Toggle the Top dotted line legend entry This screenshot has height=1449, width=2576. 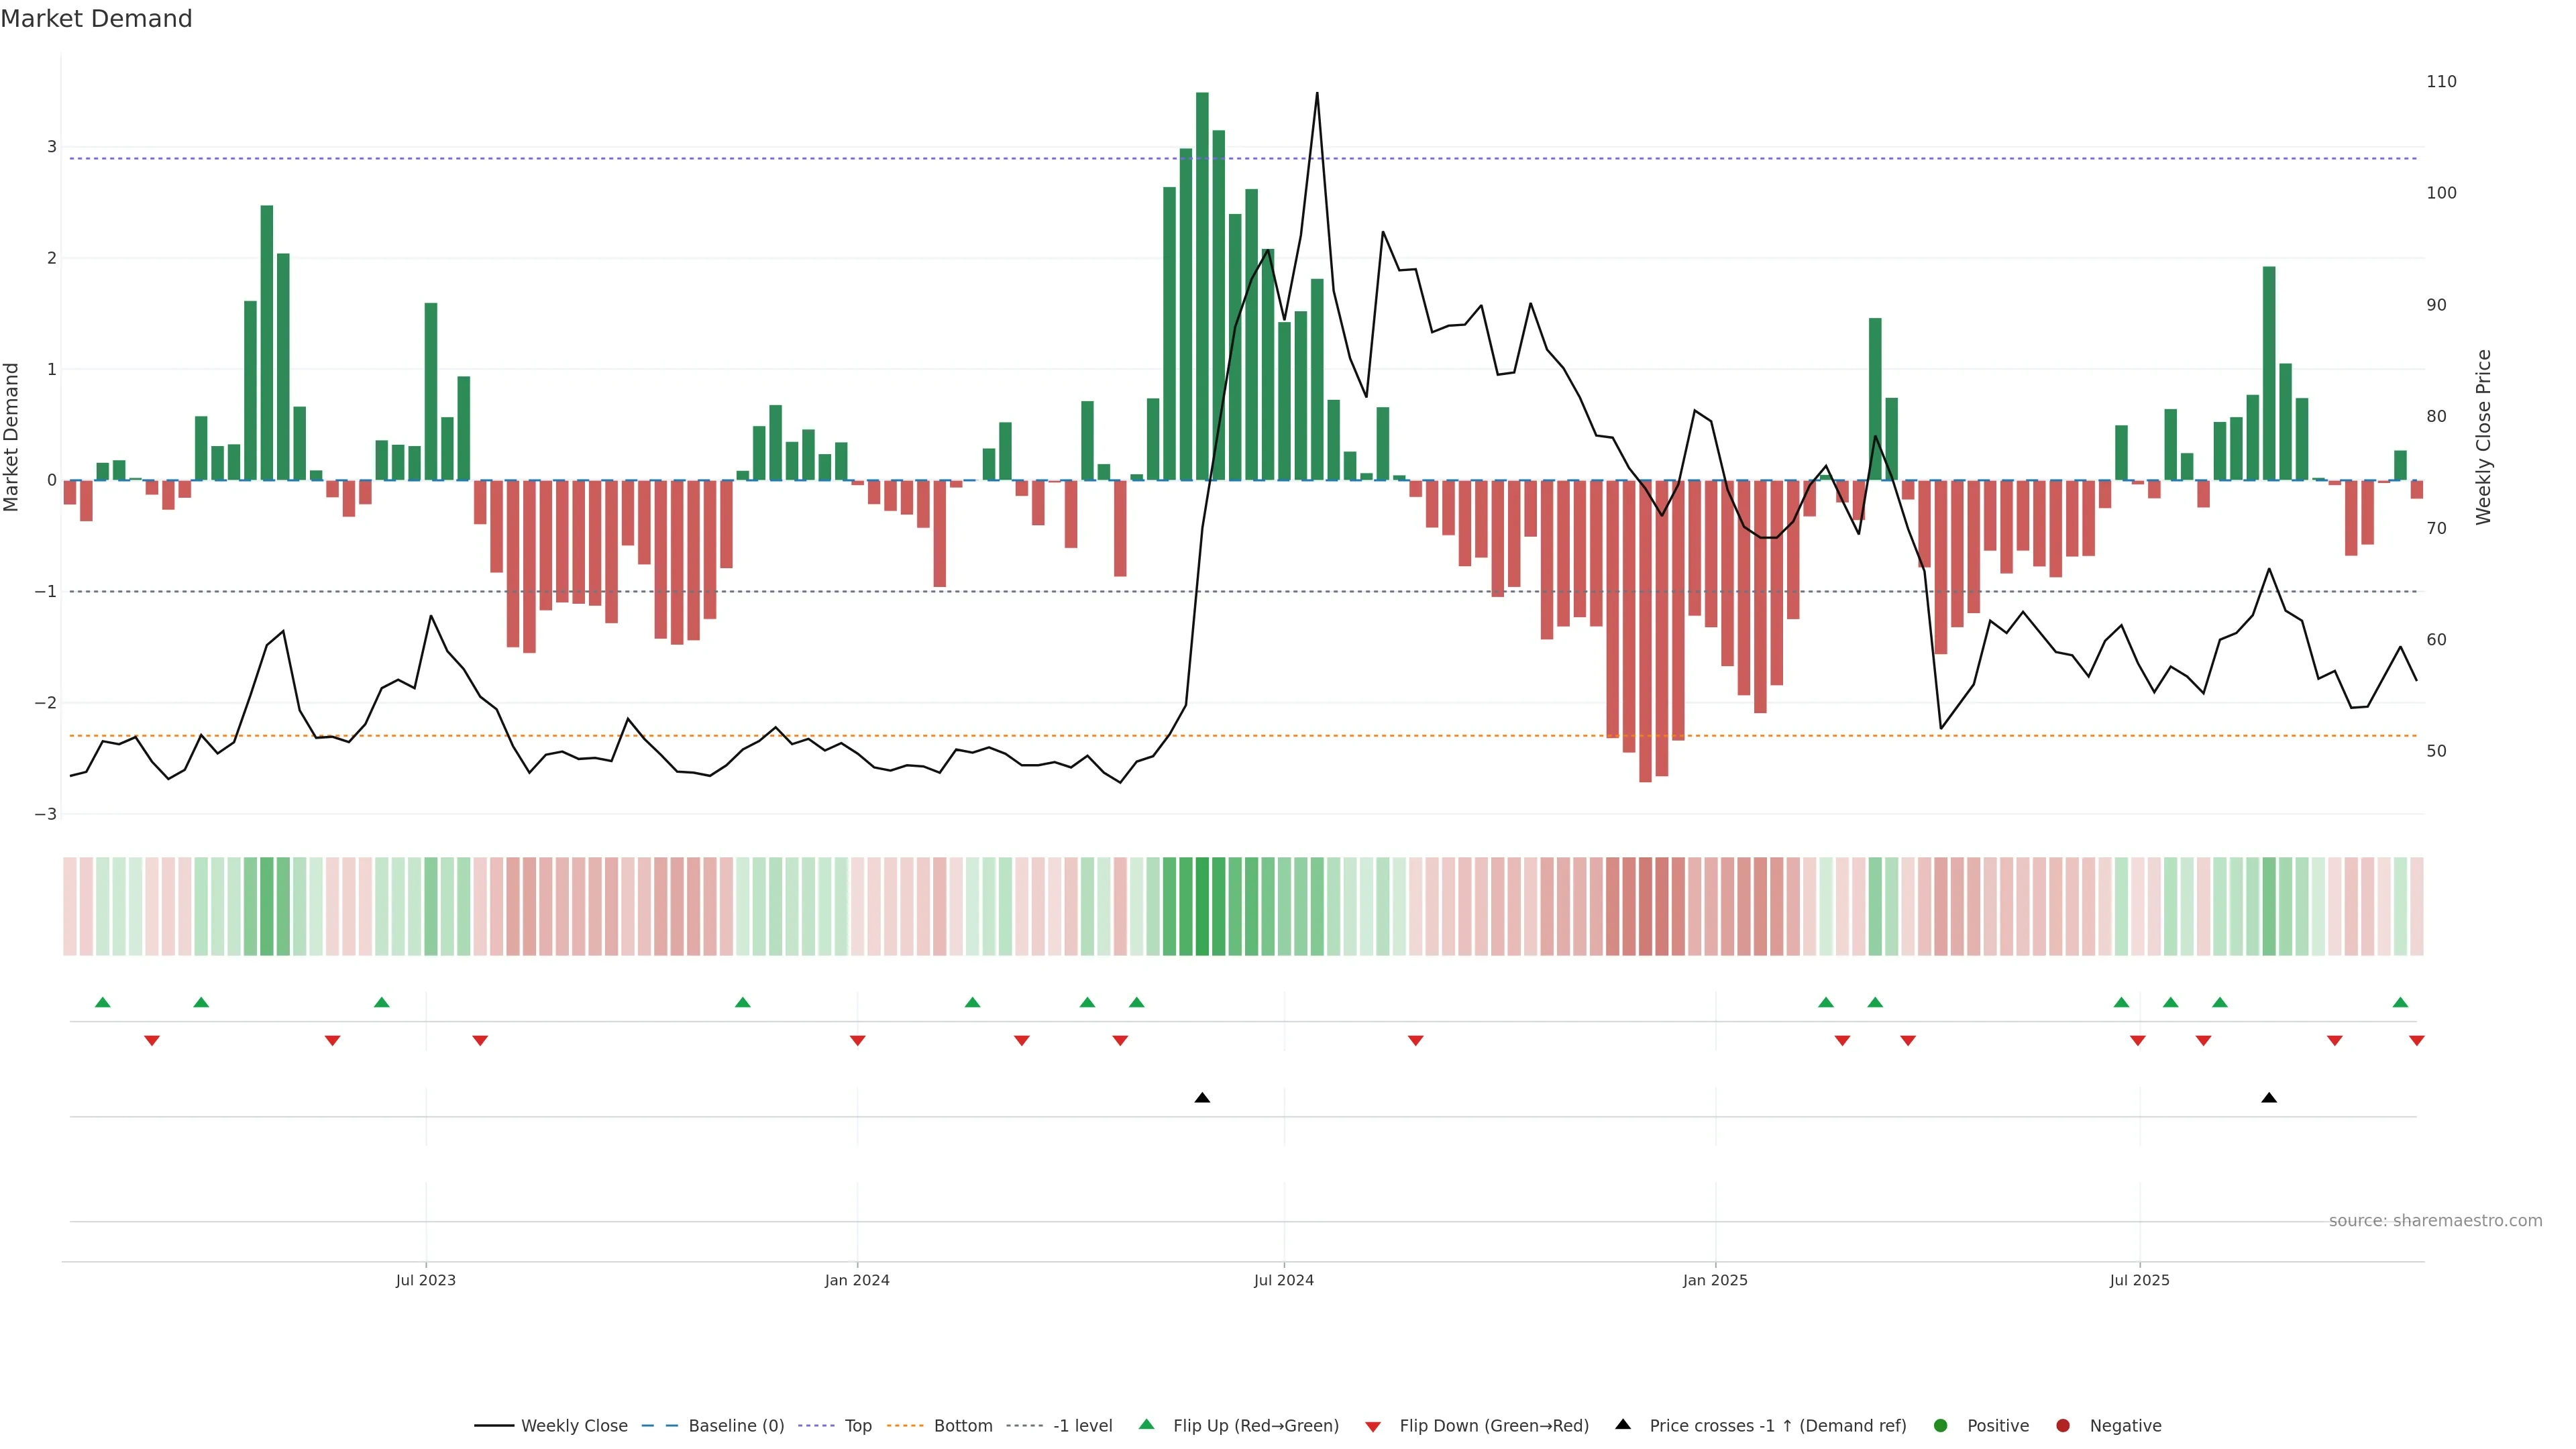point(857,1426)
